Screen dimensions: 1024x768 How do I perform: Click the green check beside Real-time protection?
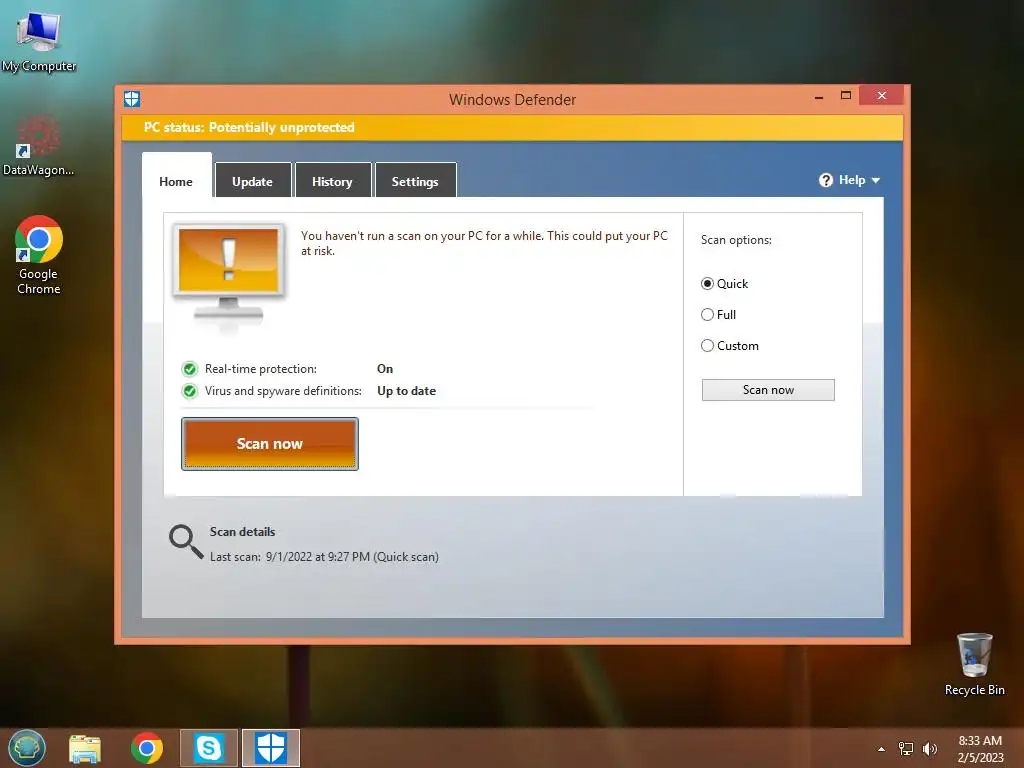(x=190, y=370)
